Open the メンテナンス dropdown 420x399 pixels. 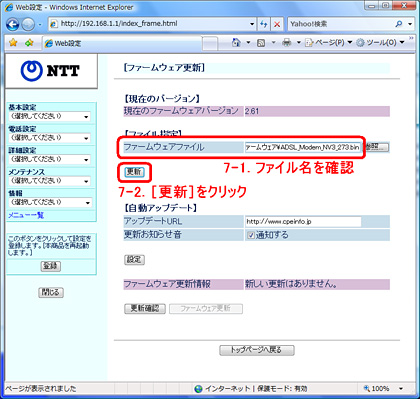pos(50,181)
